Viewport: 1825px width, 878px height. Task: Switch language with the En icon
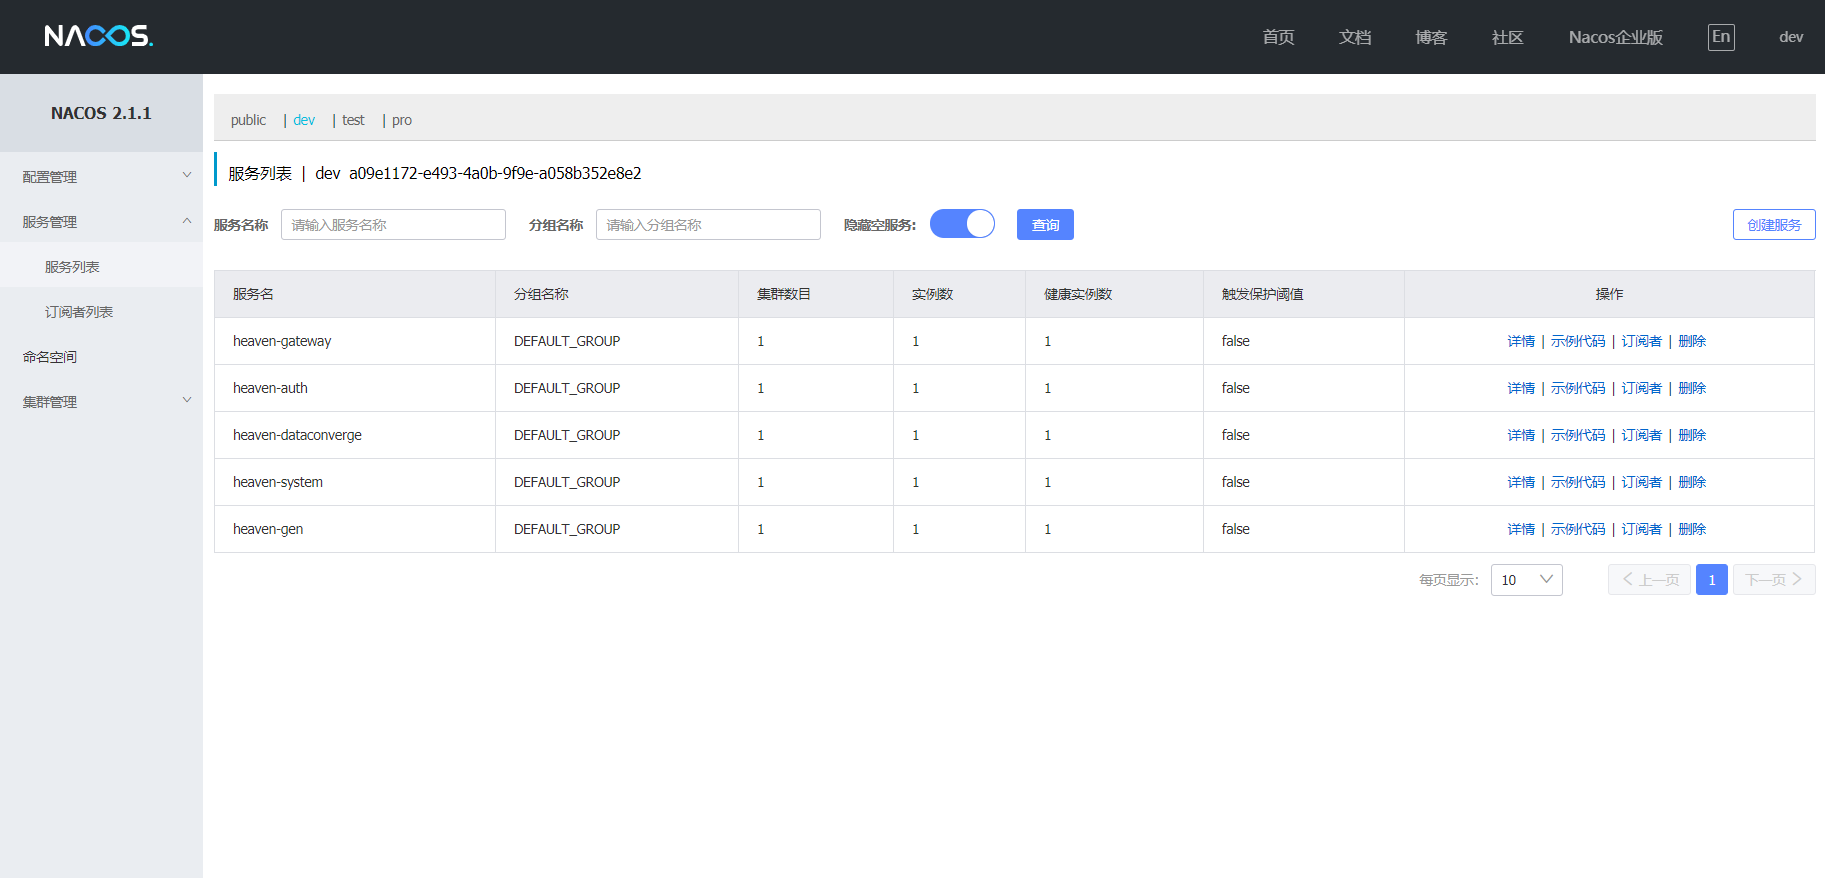pyautogui.click(x=1721, y=37)
